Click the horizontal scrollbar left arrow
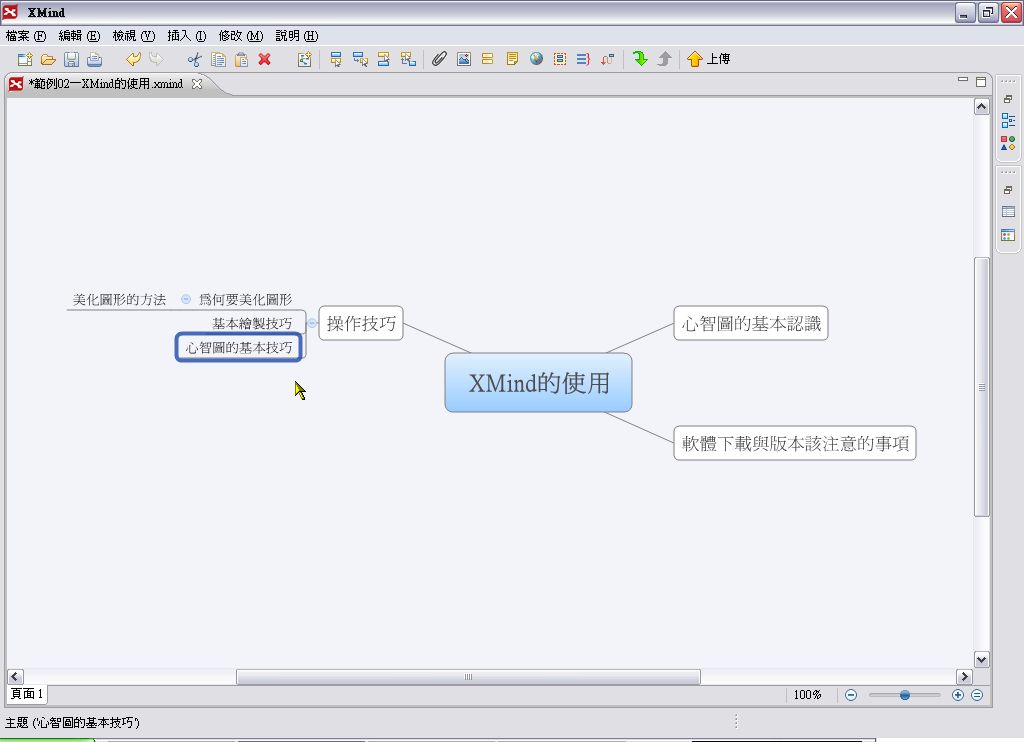The image size is (1024, 742). click(x=15, y=677)
